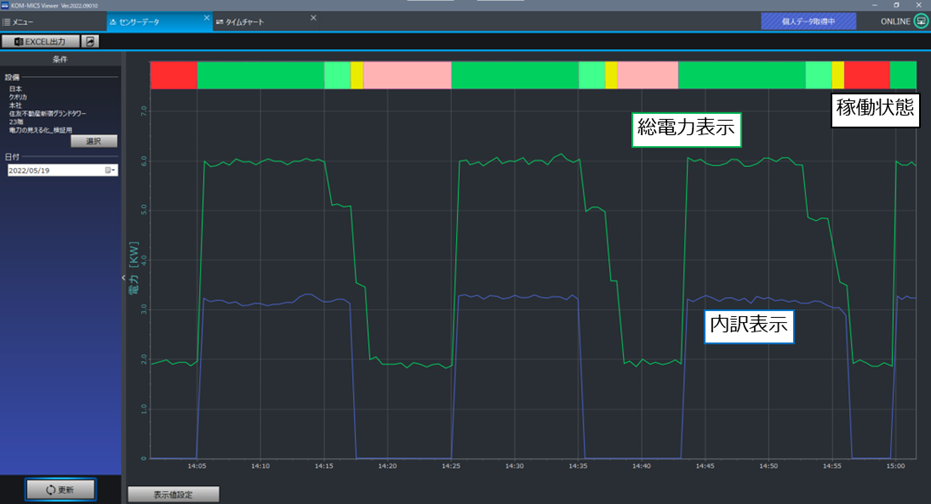Click the share/export arrow icon beside EXCEL出力
931x504 pixels.
[x=90, y=42]
